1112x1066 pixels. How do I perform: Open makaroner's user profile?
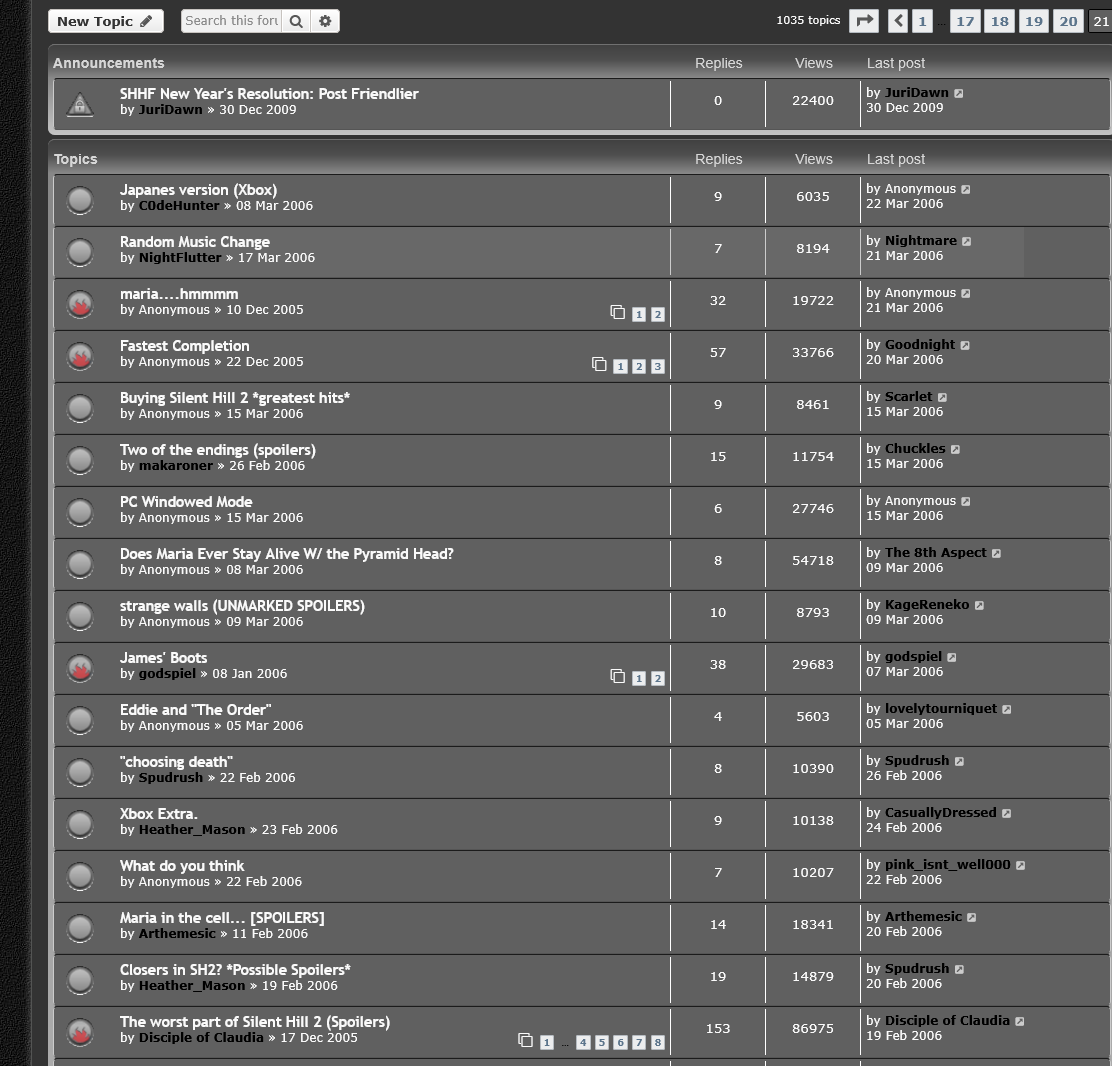pyautogui.click(x=176, y=466)
